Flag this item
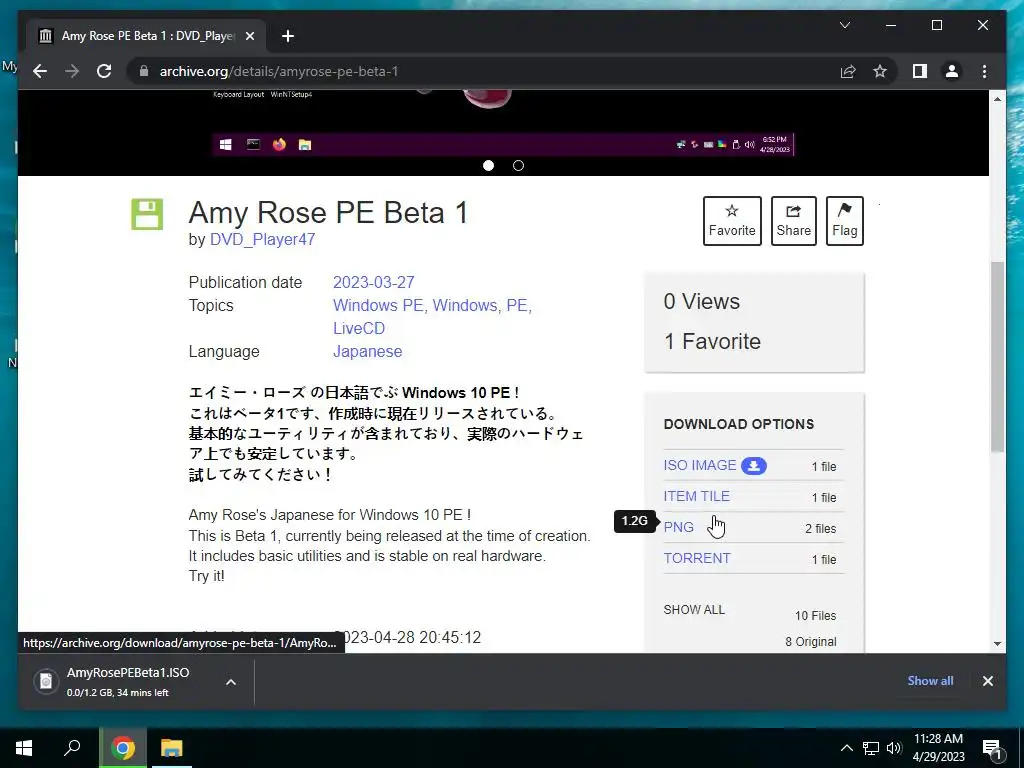 pyautogui.click(x=844, y=221)
